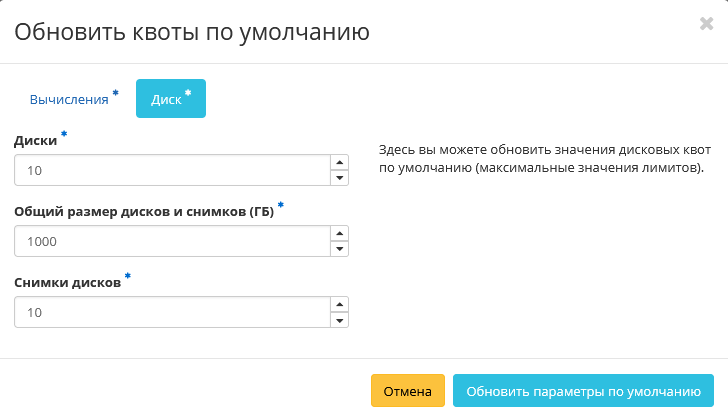The width and height of the screenshot is (728, 420).
Task: Raise the Снимки дисков count by one
Action: click(x=340, y=305)
